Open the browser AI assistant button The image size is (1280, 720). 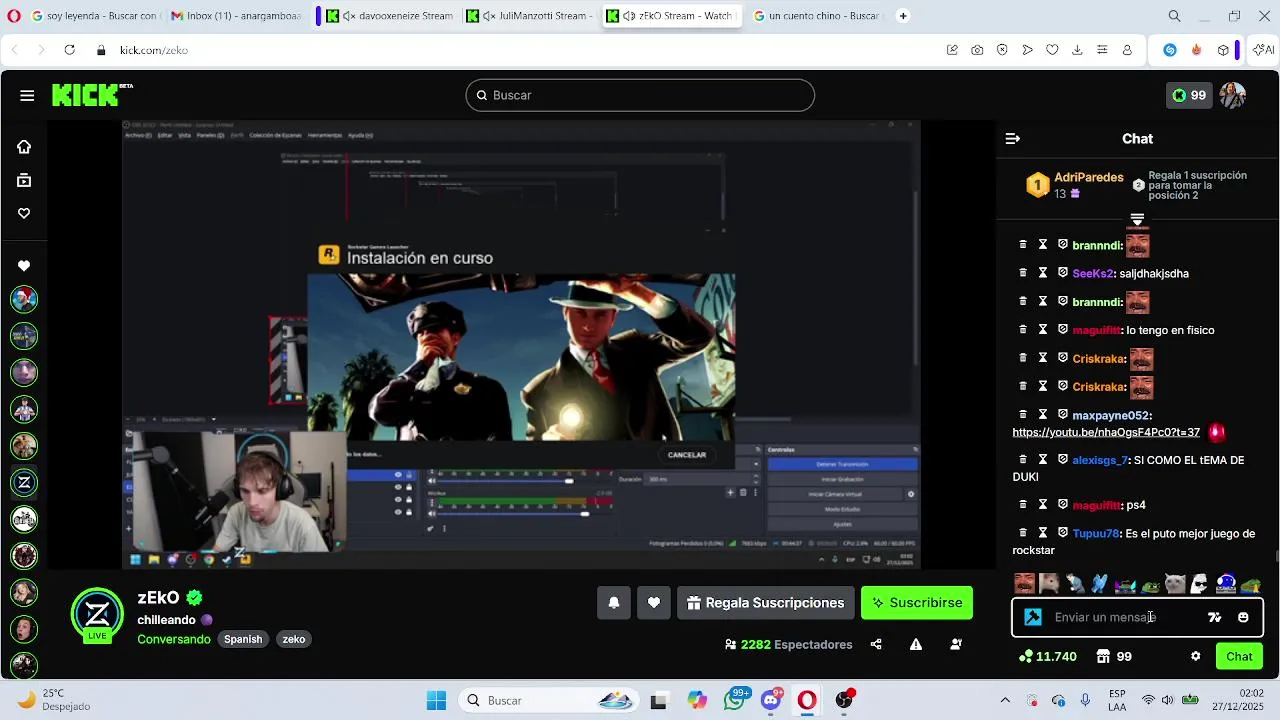(1264, 50)
